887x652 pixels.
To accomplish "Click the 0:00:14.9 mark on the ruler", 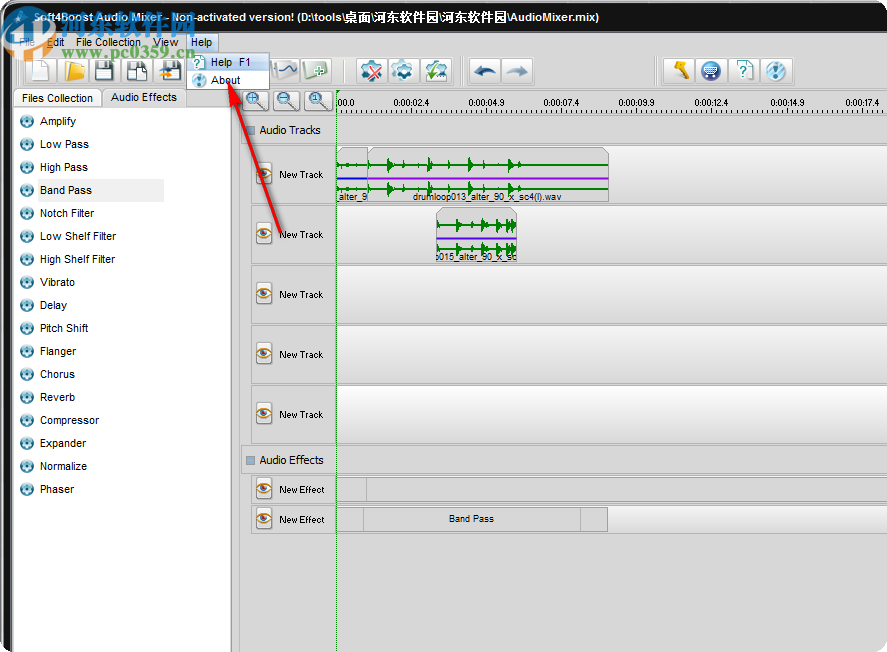I will point(787,102).
